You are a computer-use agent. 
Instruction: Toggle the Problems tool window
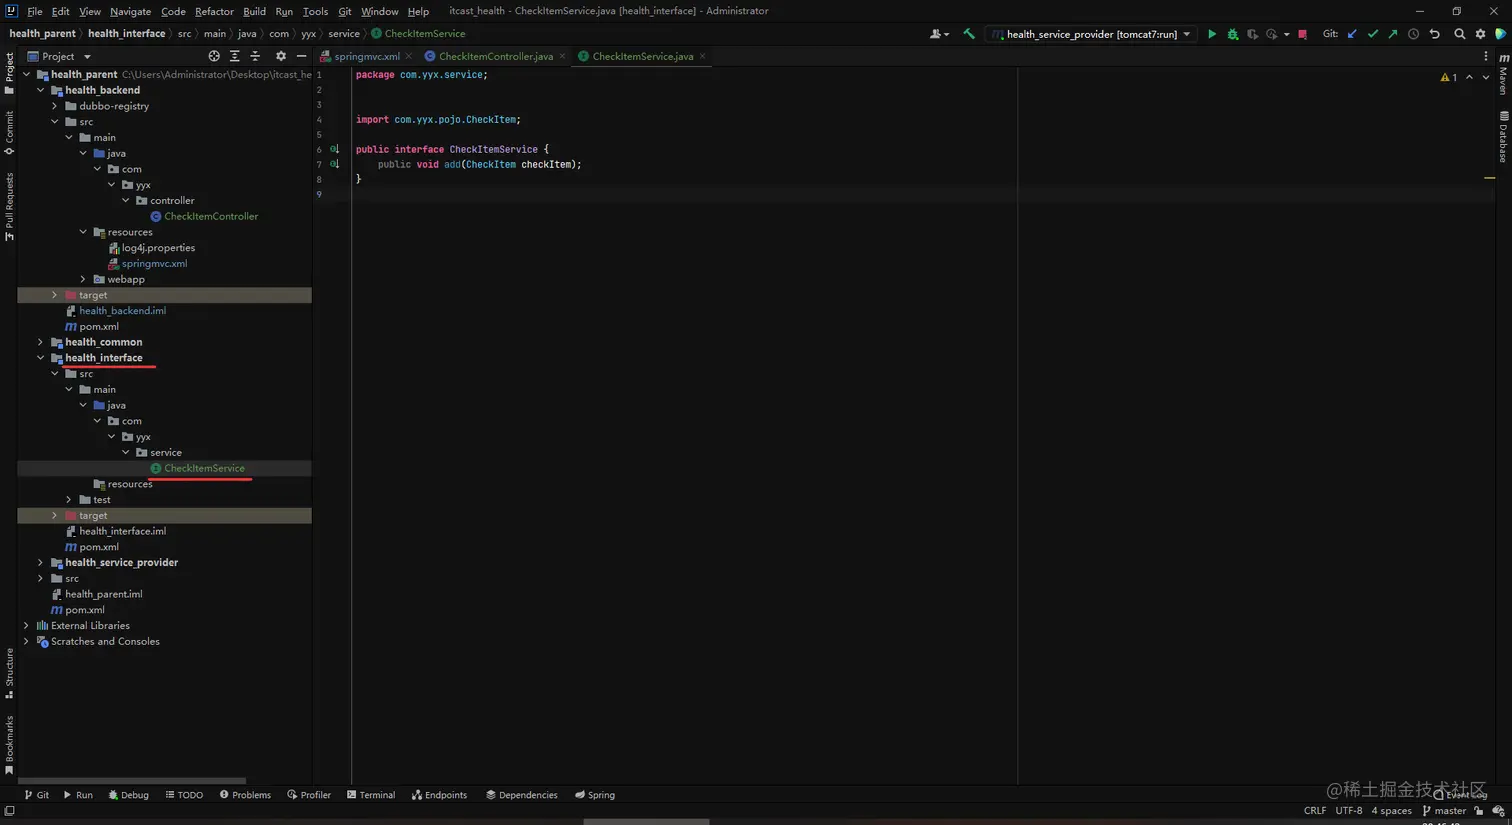(x=245, y=795)
